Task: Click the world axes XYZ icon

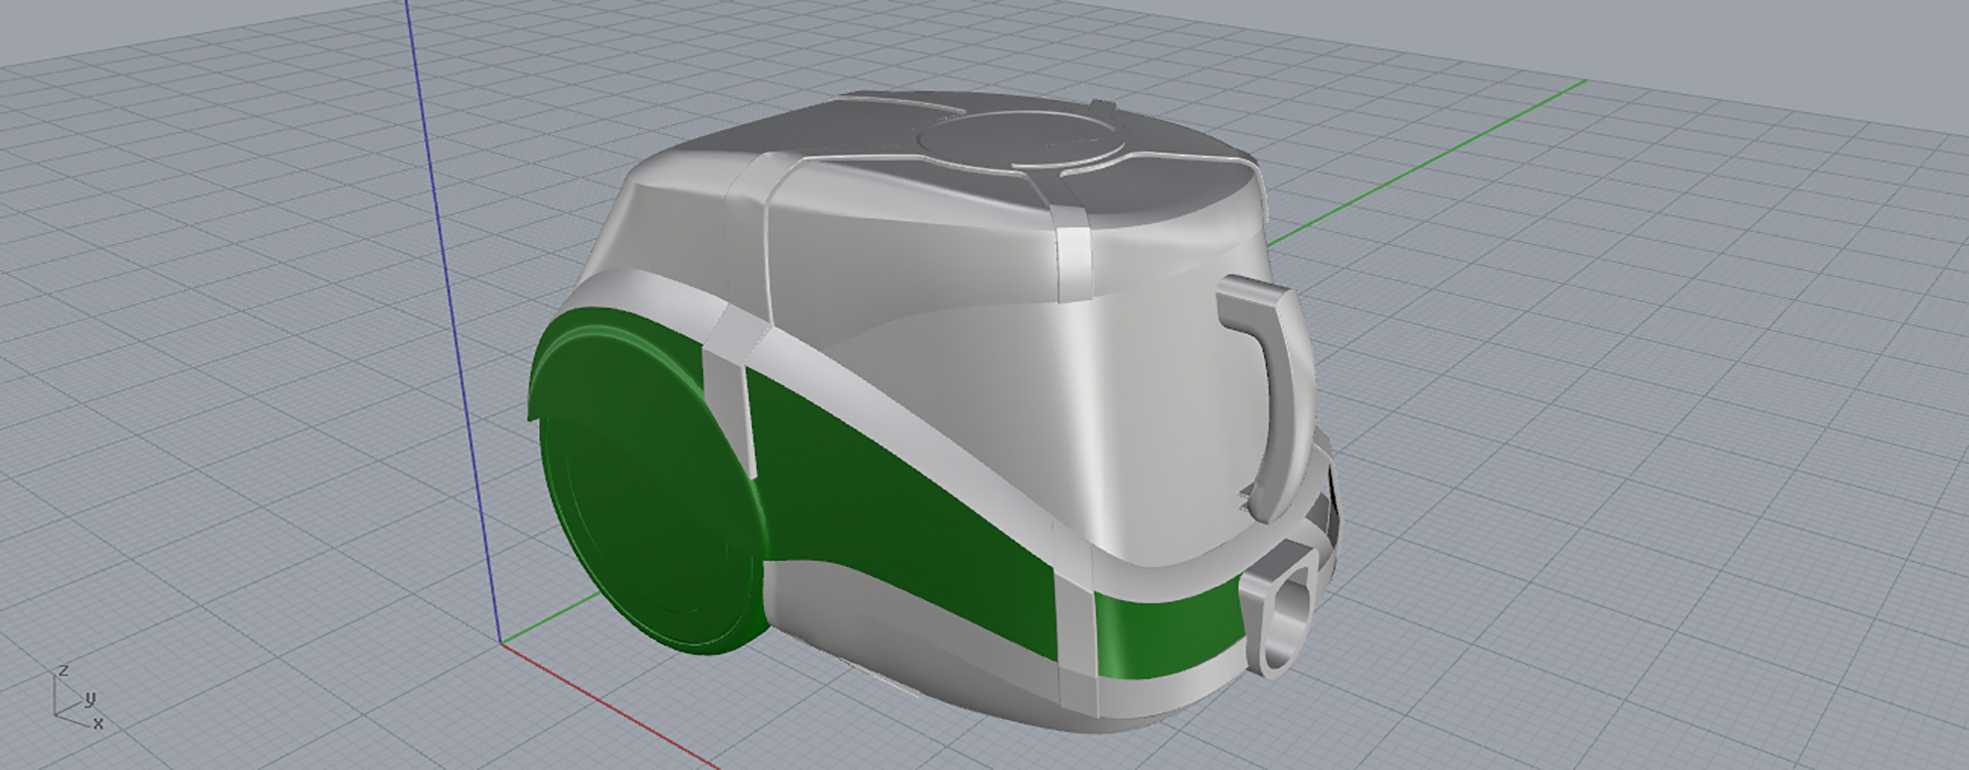Action: coord(76,696)
